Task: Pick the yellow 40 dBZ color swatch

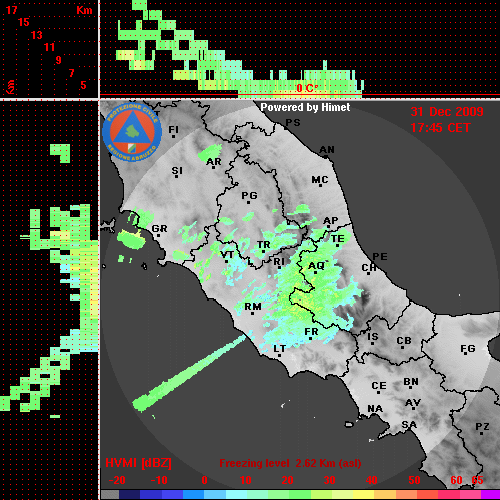Action: [363, 495]
